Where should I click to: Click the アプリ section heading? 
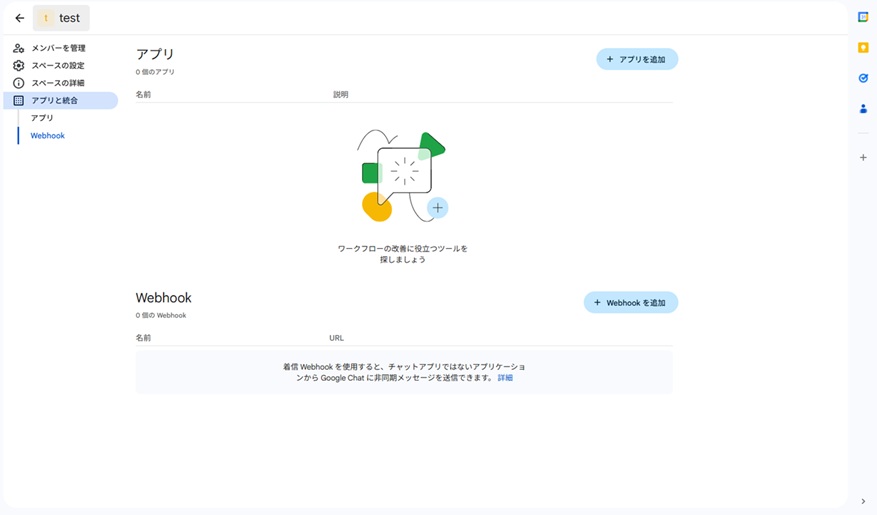tap(155, 54)
